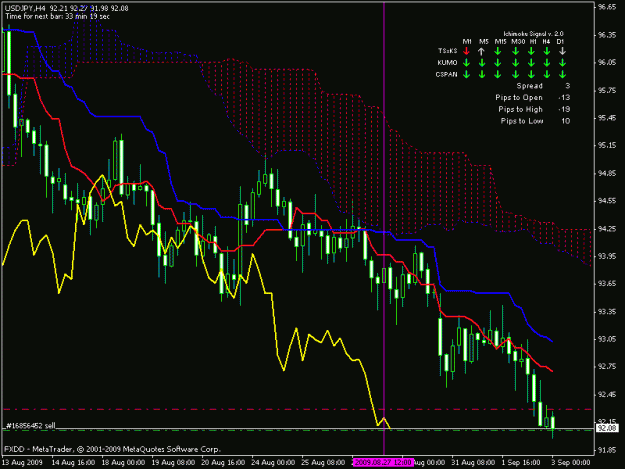This screenshot has height=469, width=625.
Task: Click the TSxKS green arrow under H1
Action: click(531, 51)
